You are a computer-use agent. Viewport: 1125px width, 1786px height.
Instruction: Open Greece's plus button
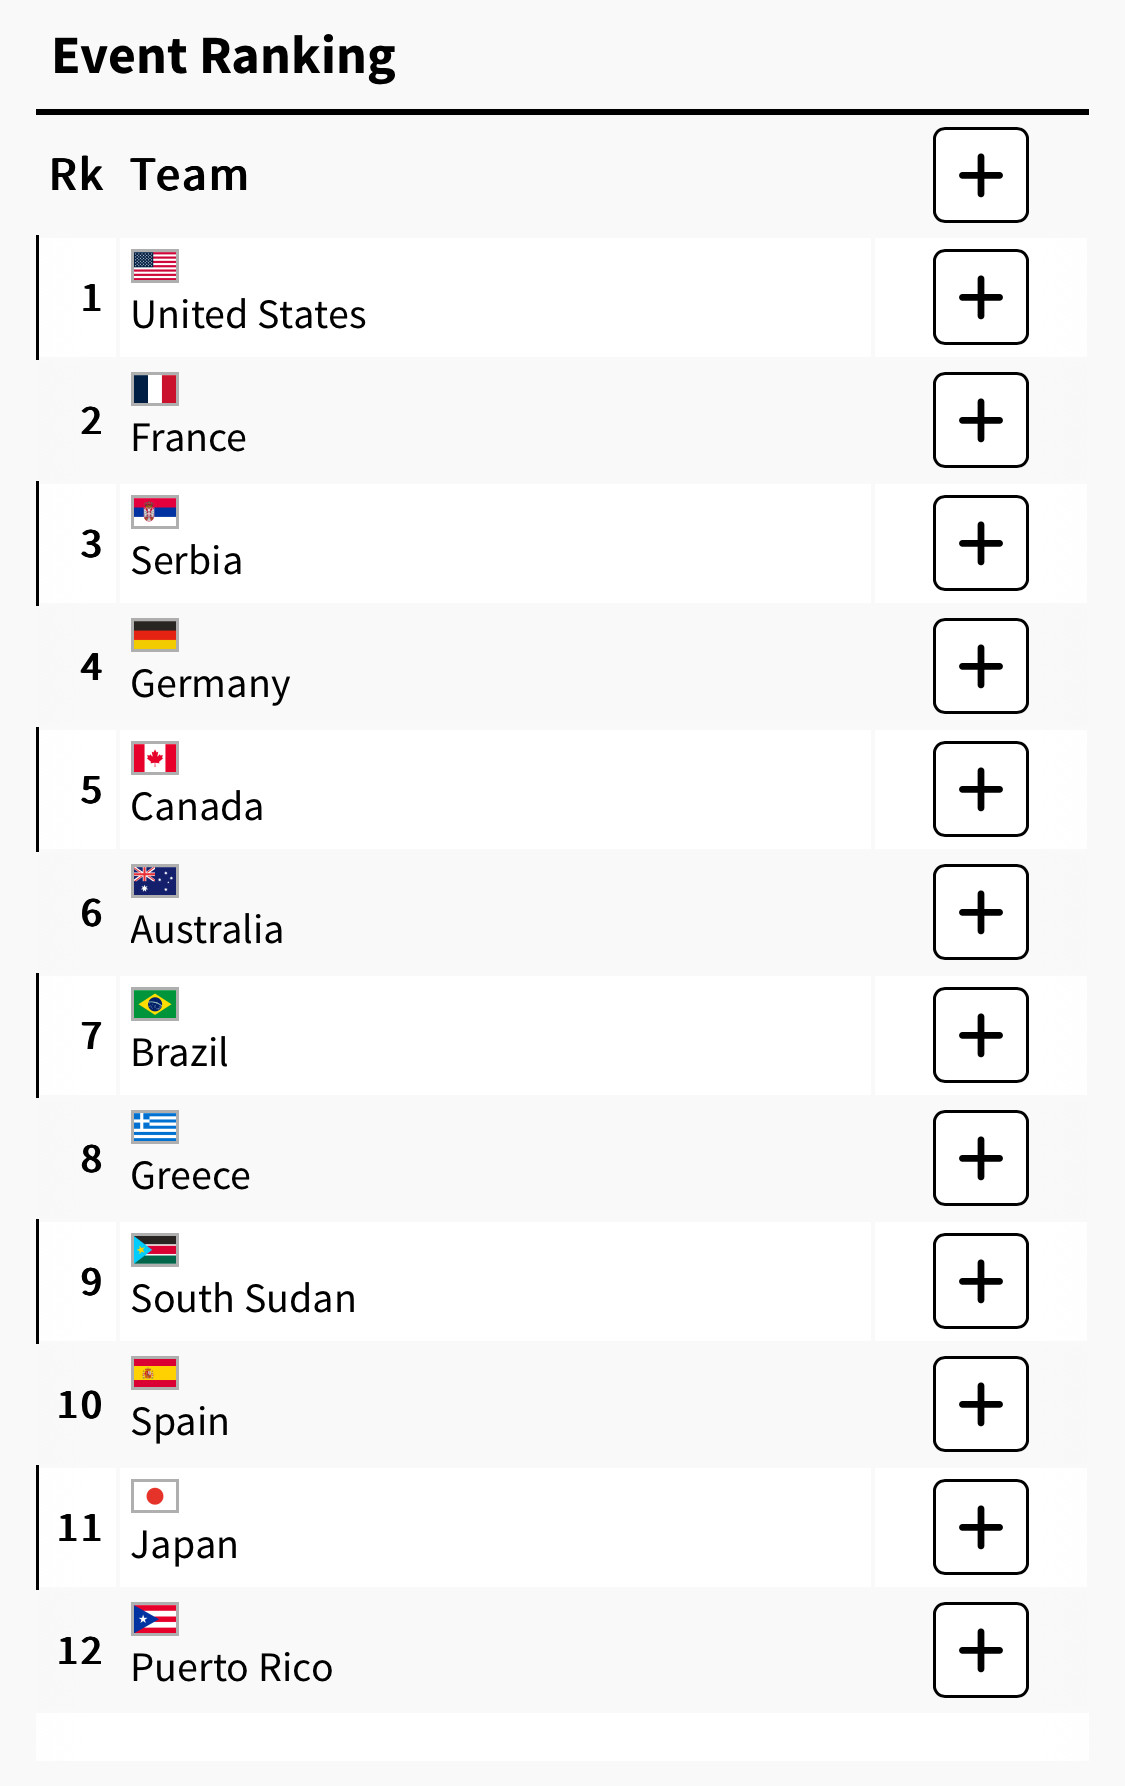click(x=980, y=1158)
